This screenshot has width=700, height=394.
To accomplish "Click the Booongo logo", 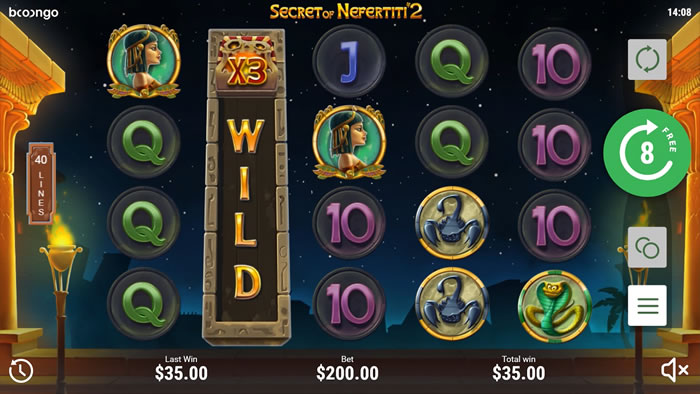I will pyautogui.click(x=33, y=12).
